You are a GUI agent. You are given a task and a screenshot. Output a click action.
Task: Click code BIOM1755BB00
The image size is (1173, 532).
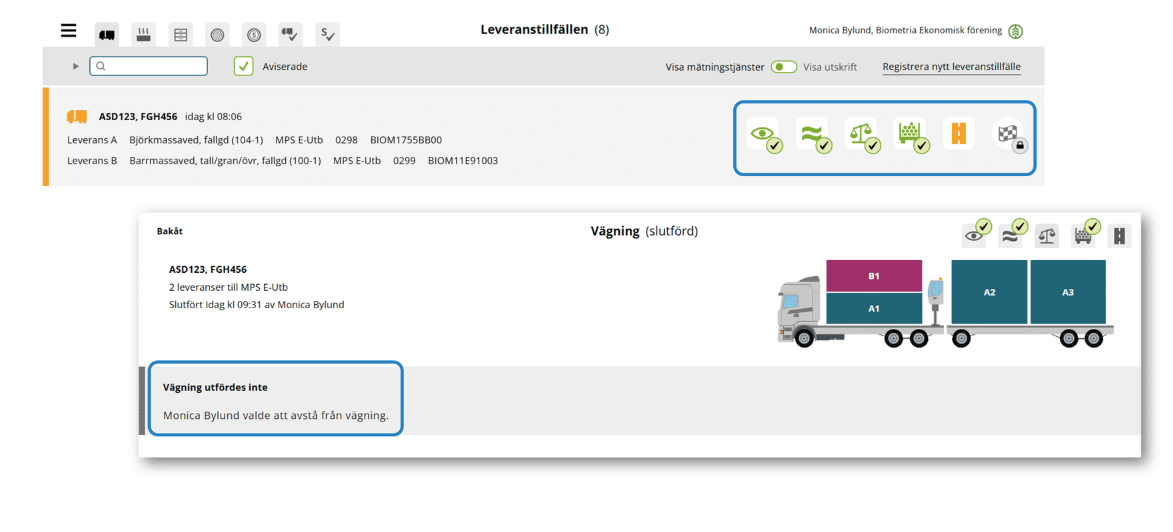click(406, 139)
